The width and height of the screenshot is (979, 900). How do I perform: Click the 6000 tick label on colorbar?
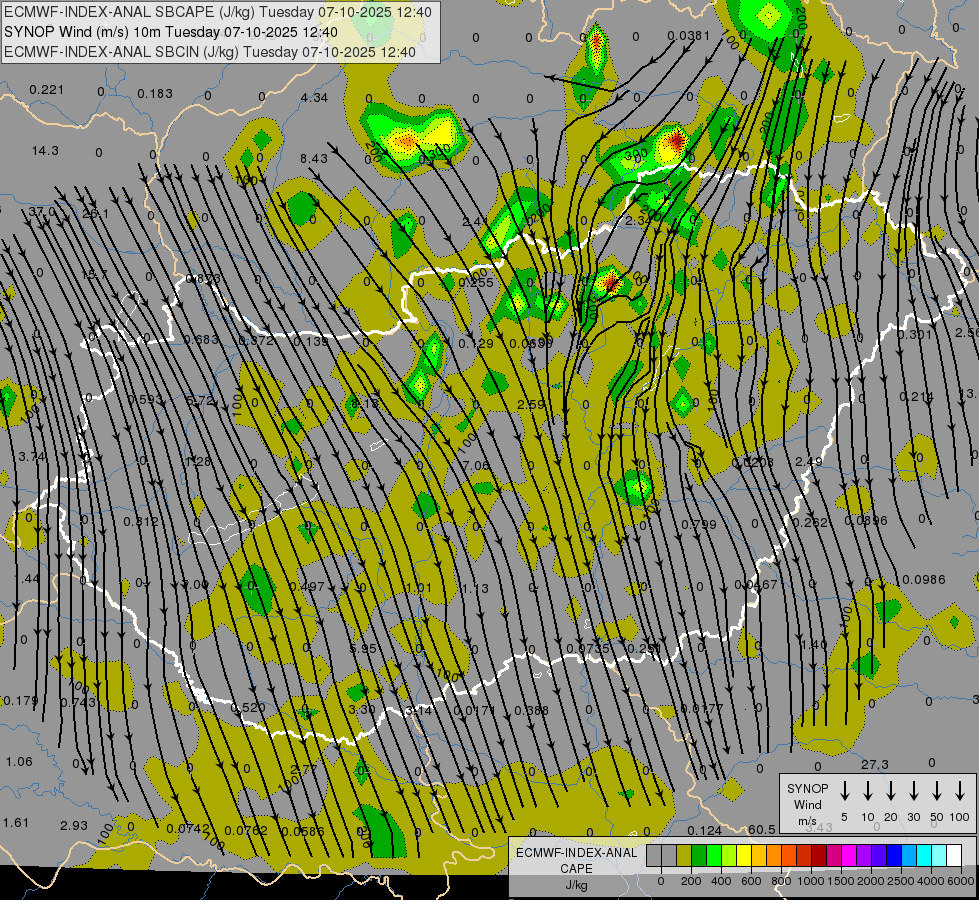point(961,881)
